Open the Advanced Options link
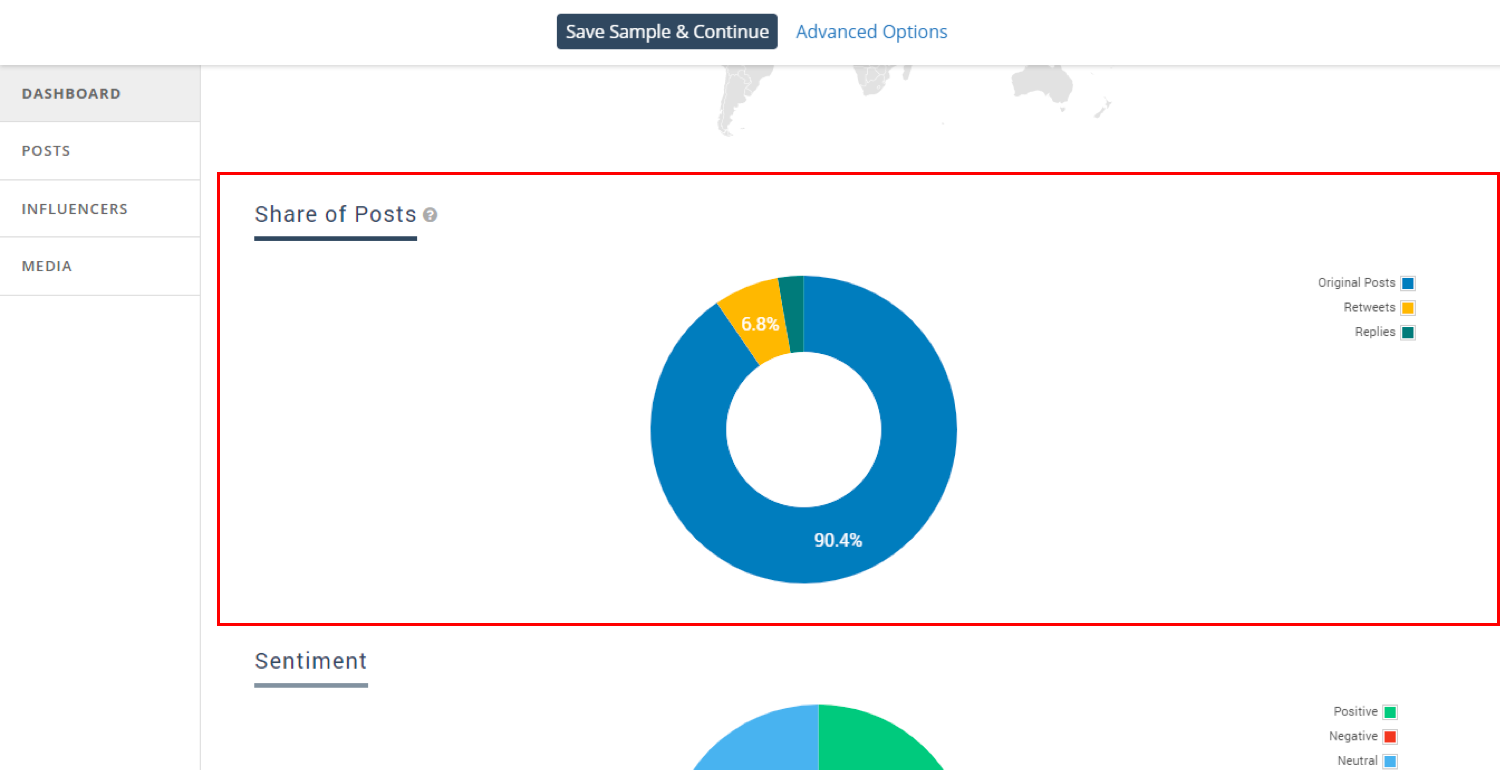Viewport: 1501px width, 770px height. click(872, 32)
